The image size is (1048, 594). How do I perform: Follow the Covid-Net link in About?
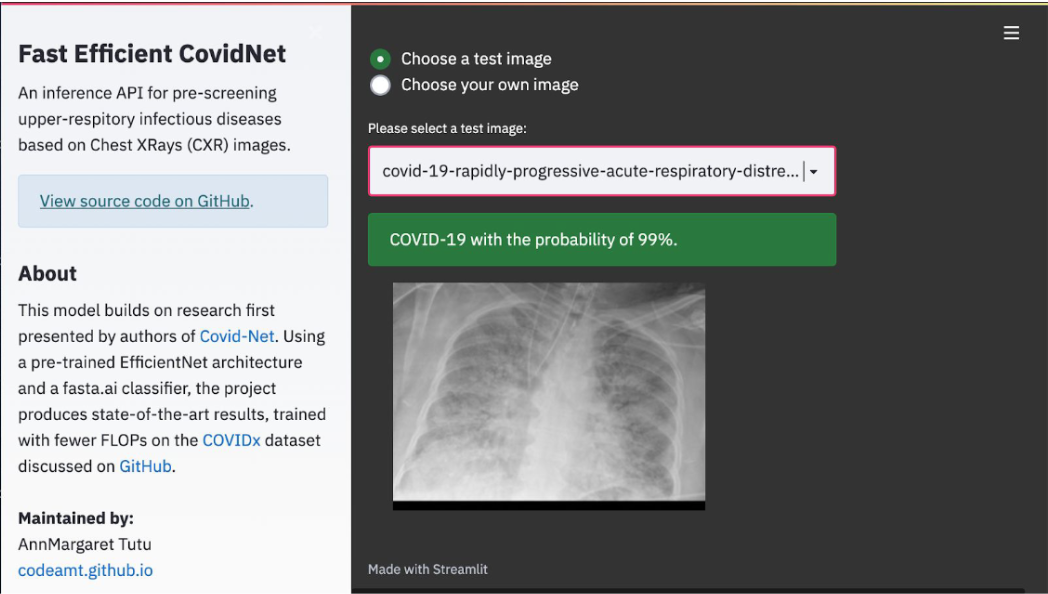click(237, 336)
